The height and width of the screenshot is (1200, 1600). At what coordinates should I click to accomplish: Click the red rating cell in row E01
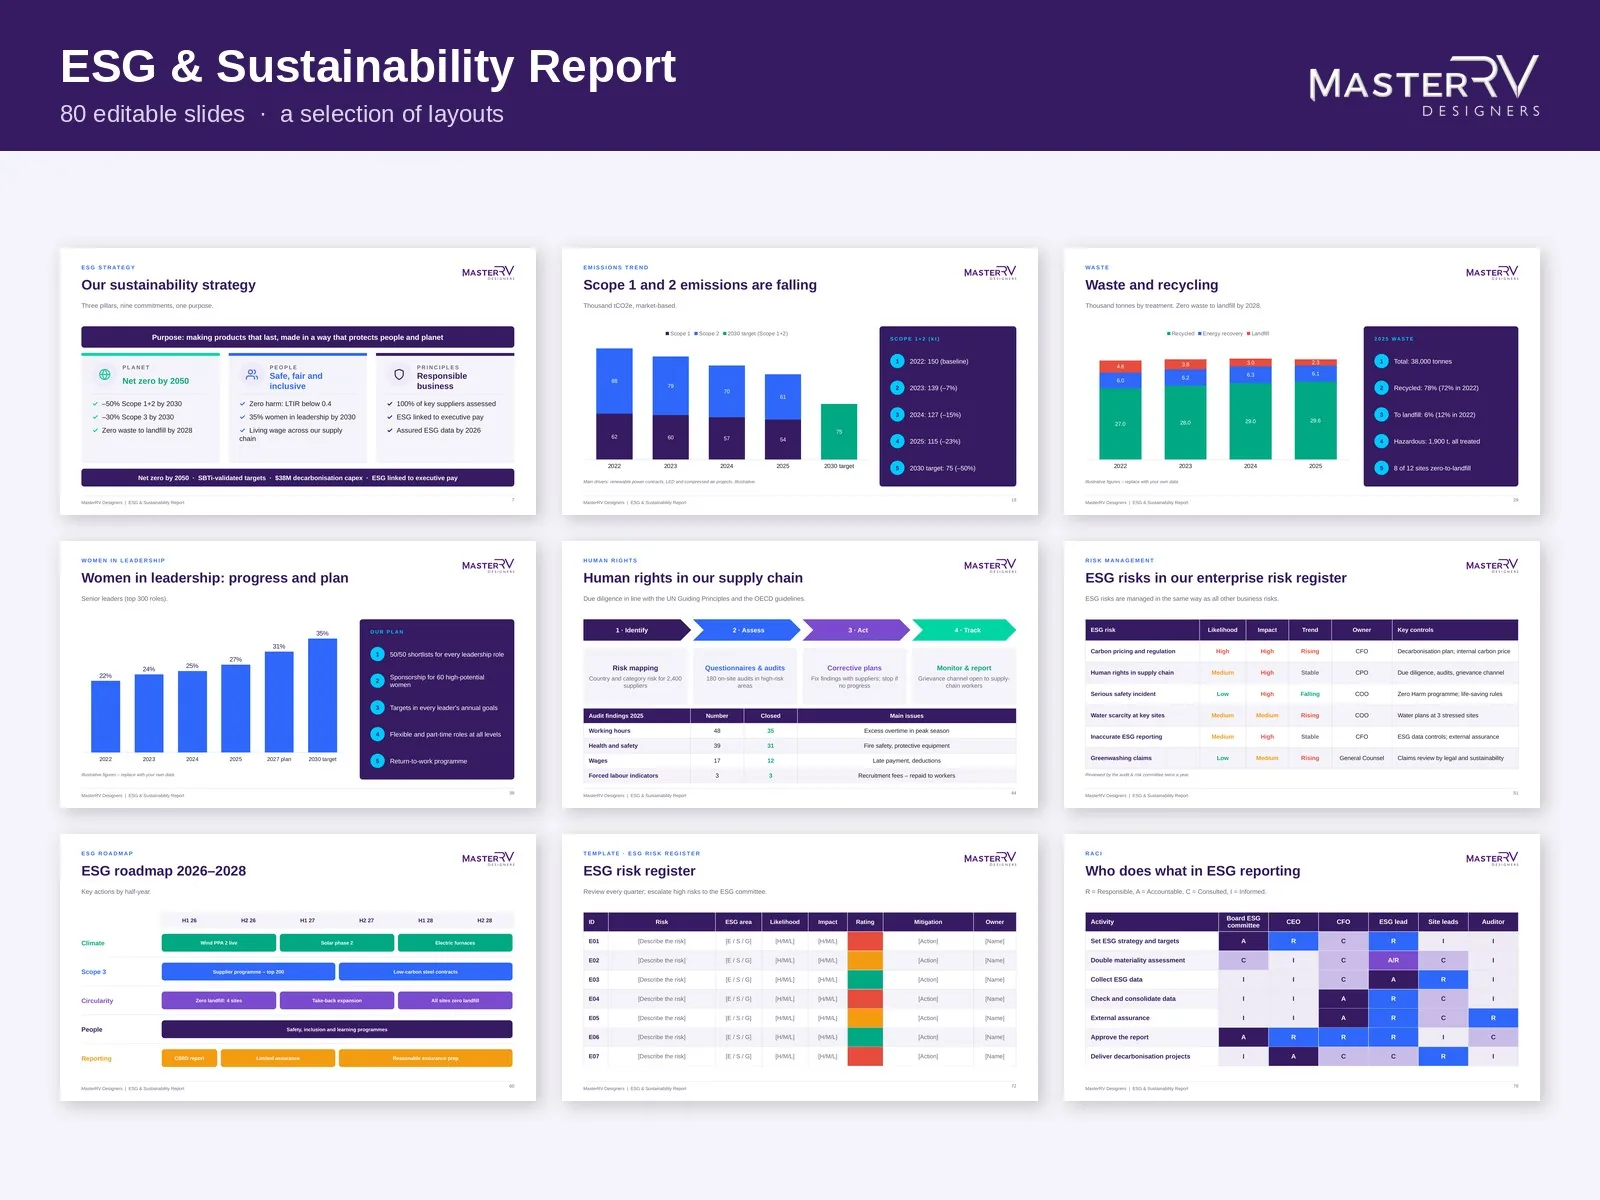865,941
